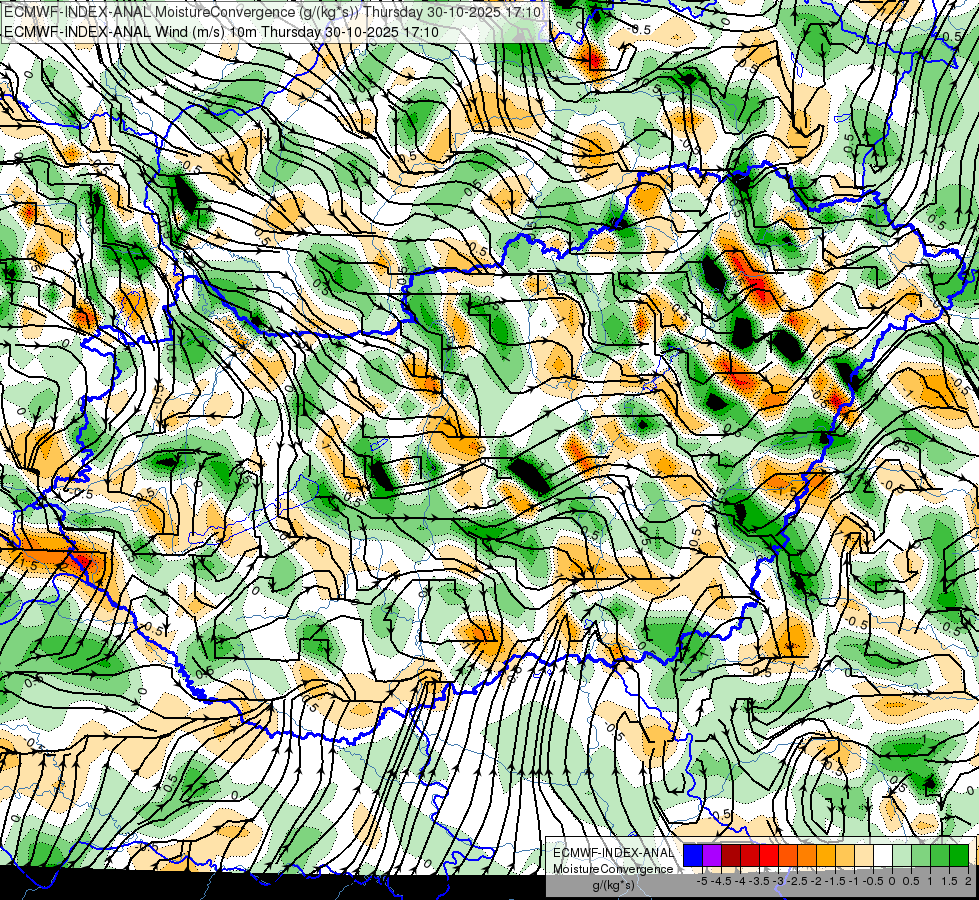Screen dimensions: 979x900
Task: Click 'MoistureConvergence' label in the legend box
Action: tap(613, 869)
